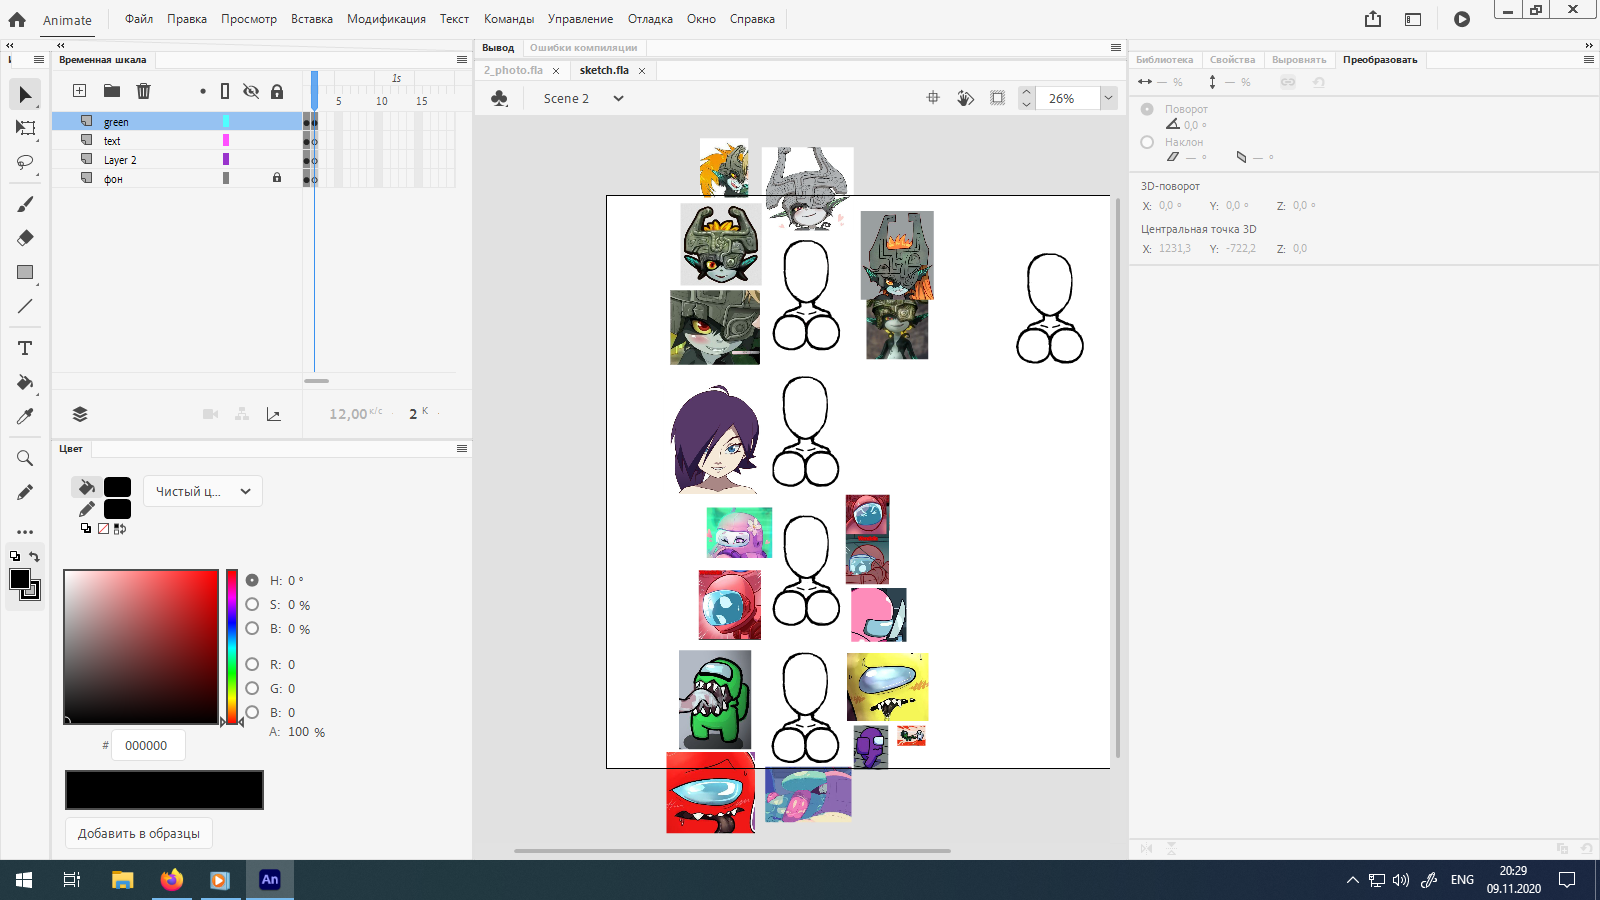Screen dimensions: 1600x900
Task: Click the center stage icon
Action: 933,98
